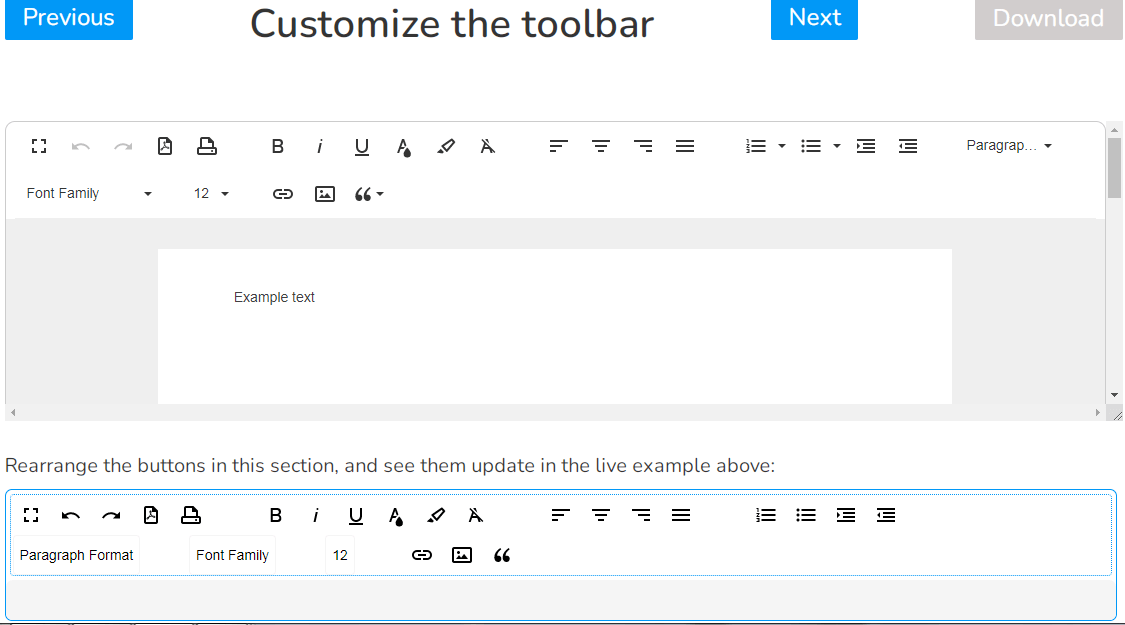Click the insert link icon
Screen dimensions: 1125x625
(x=282, y=193)
